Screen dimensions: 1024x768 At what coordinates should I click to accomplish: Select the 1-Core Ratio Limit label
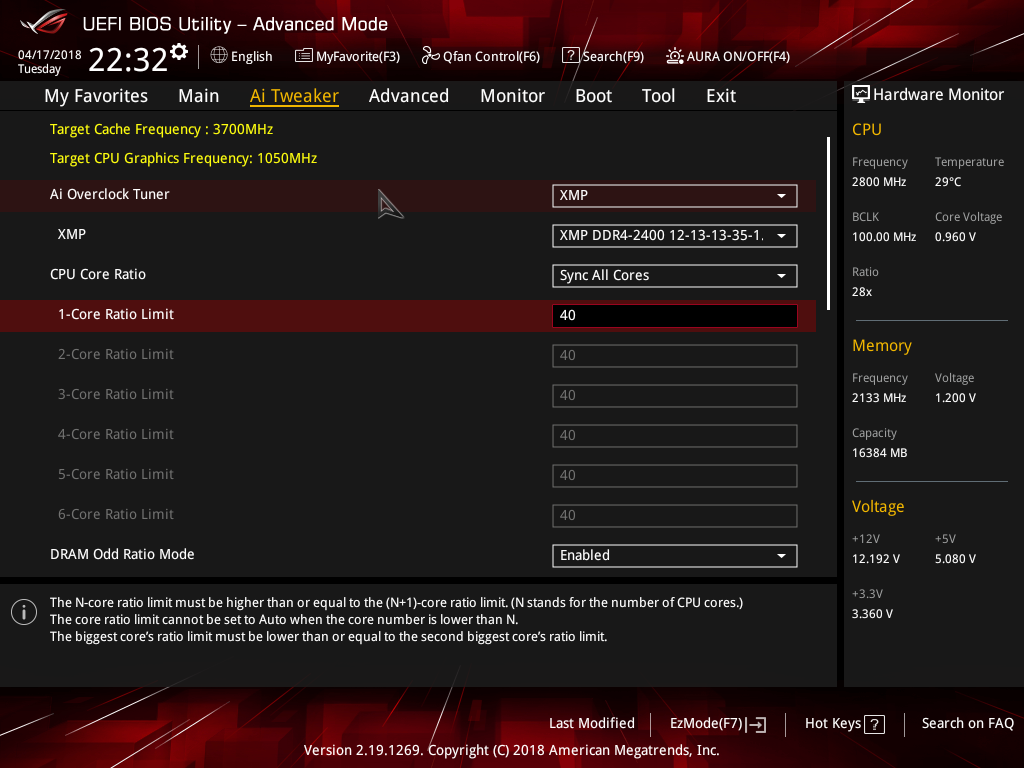pos(116,314)
